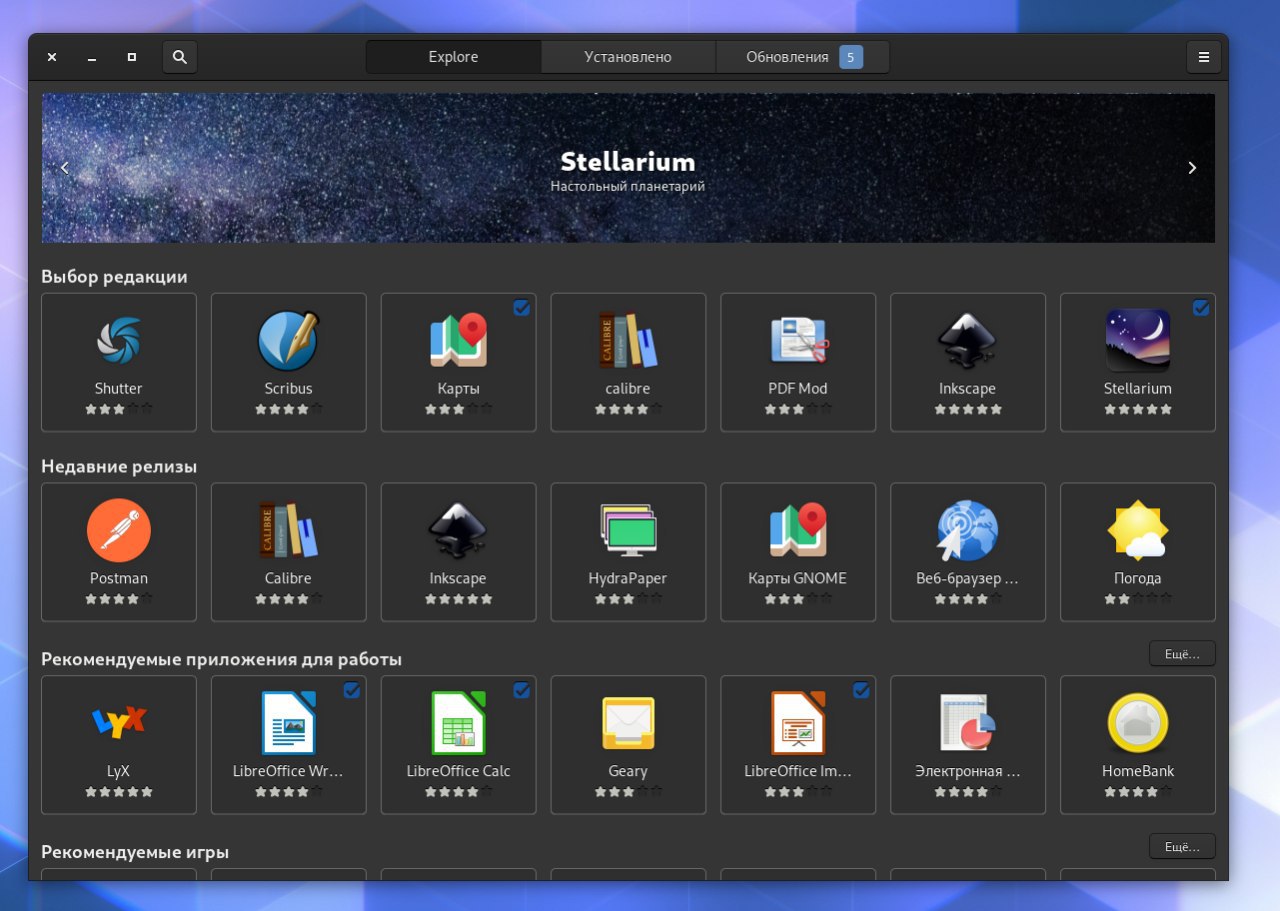
Task: Open the lowercase calibre books icon
Action: 628,340
